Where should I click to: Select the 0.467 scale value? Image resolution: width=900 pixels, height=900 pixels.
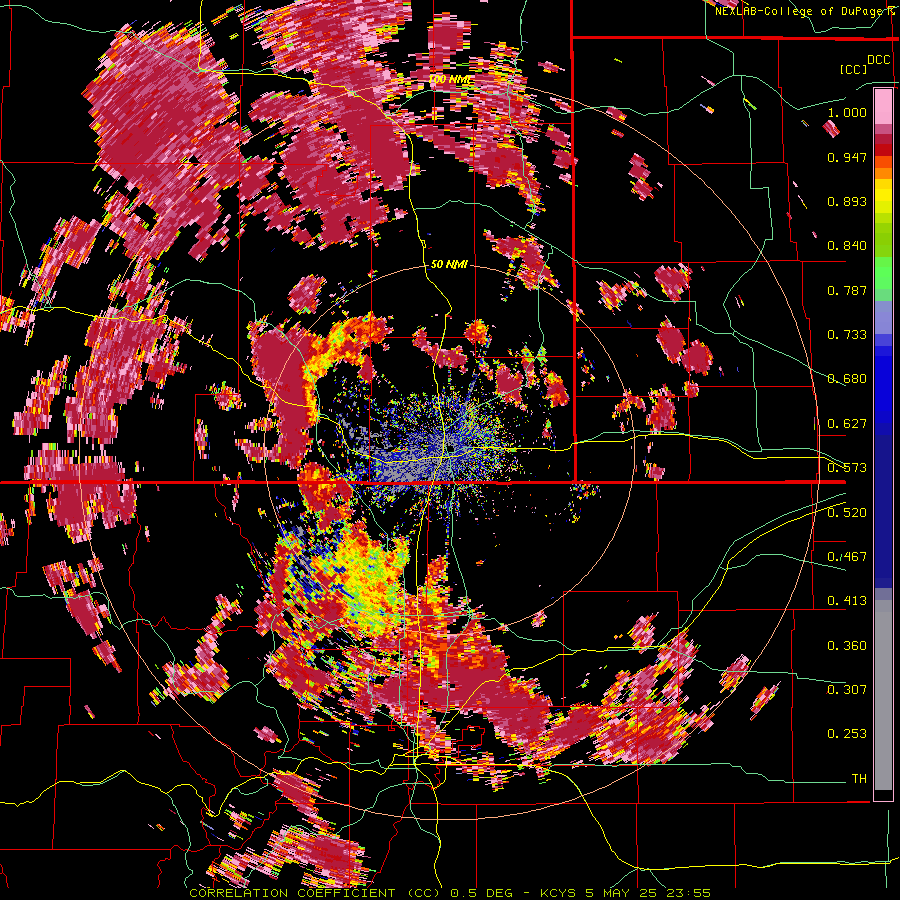[x=847, y=557]
